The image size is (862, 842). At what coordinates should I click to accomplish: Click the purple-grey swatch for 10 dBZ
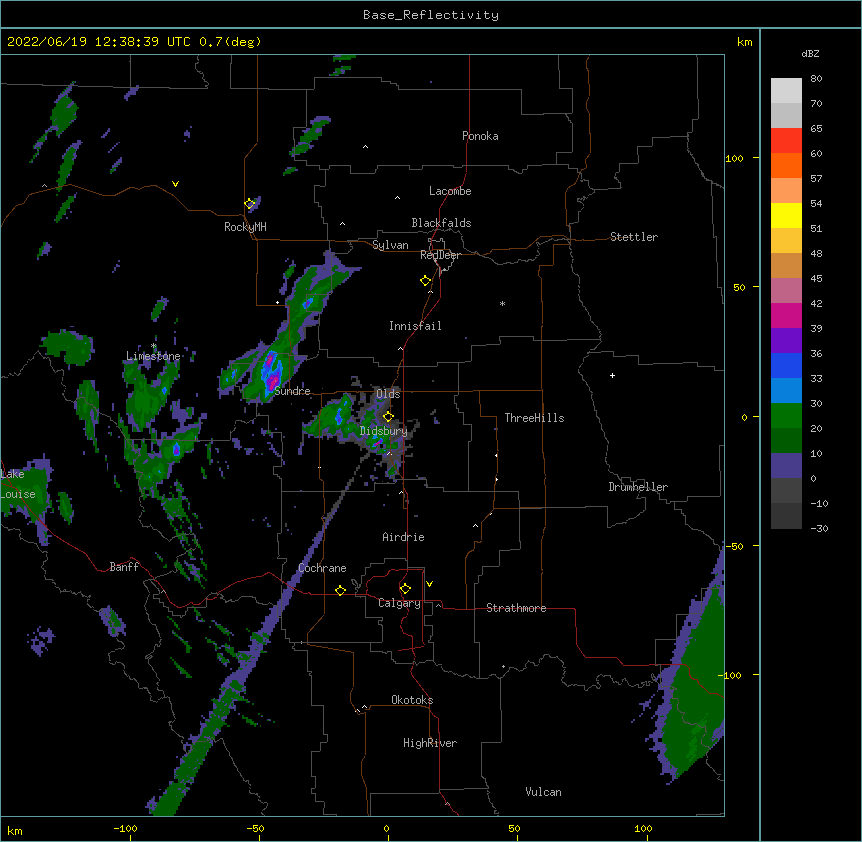pyautogui.click(x=786, y=466)
